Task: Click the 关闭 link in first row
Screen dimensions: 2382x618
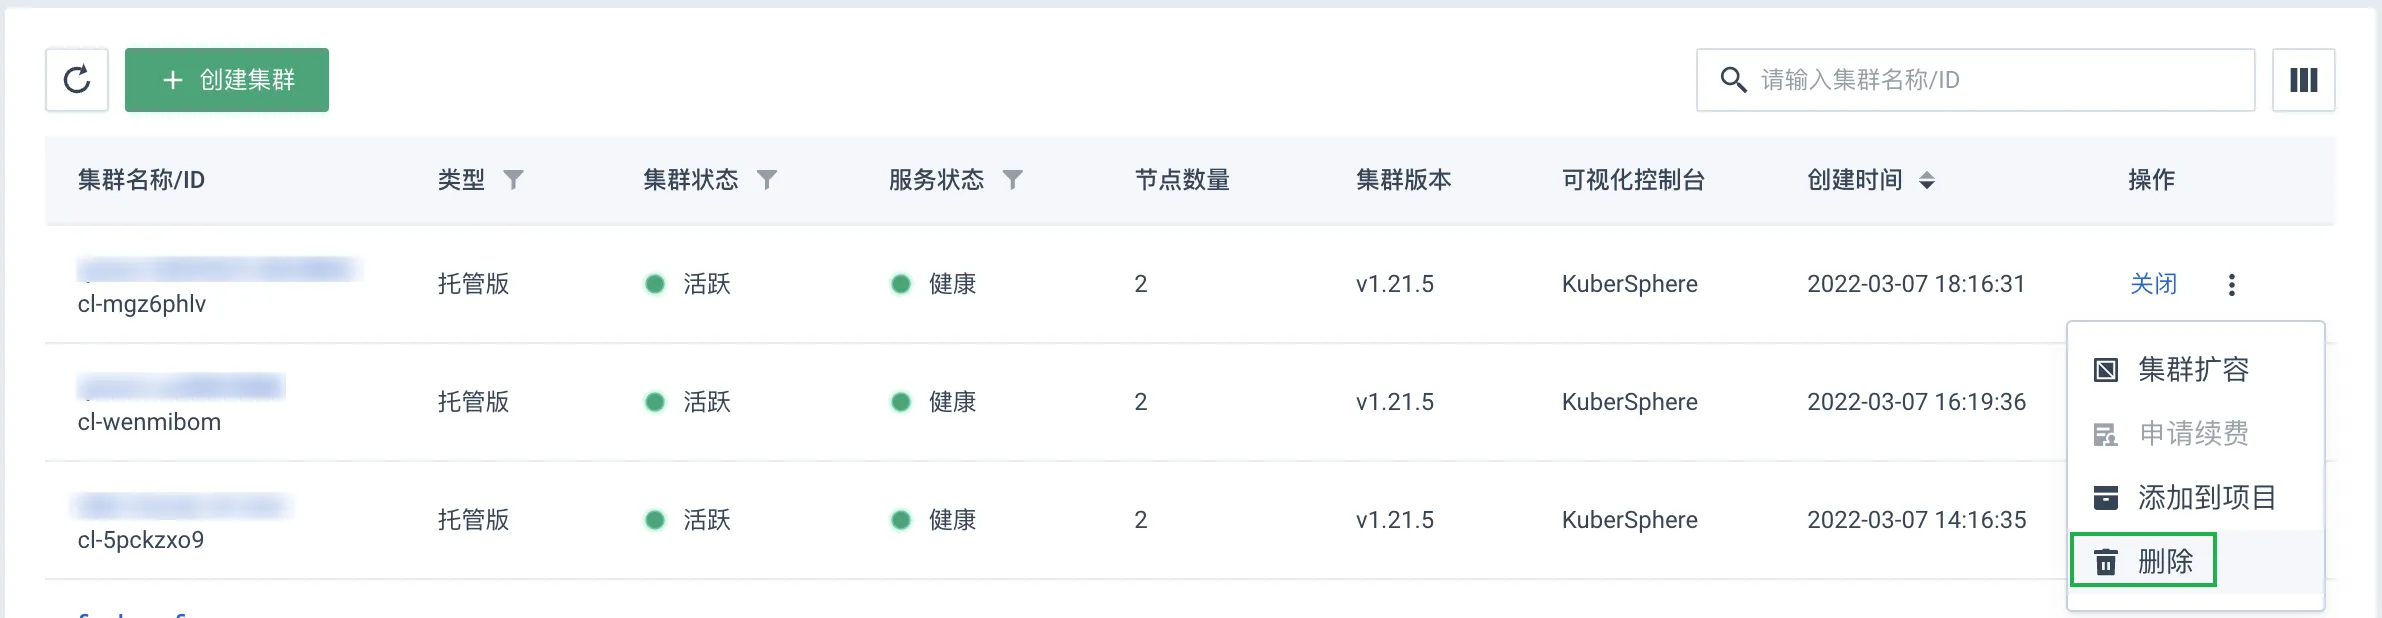Action: coord(2153,284)
